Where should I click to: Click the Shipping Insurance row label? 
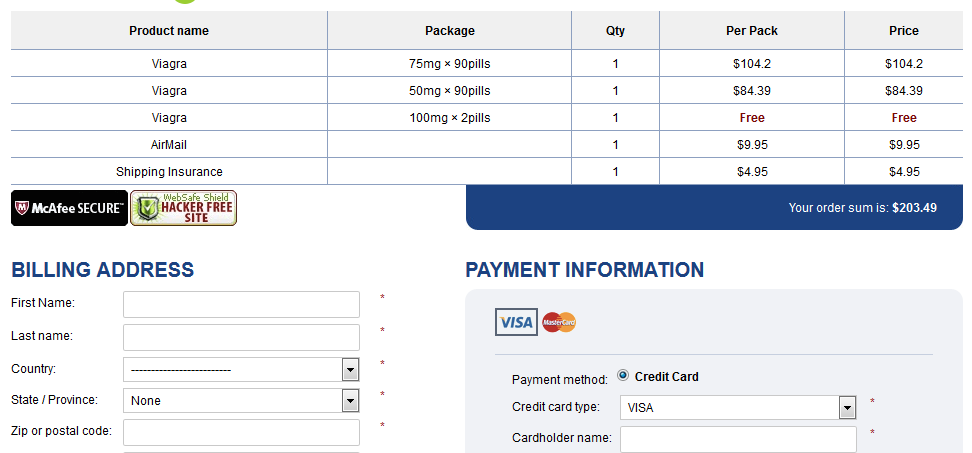[169, 172]
